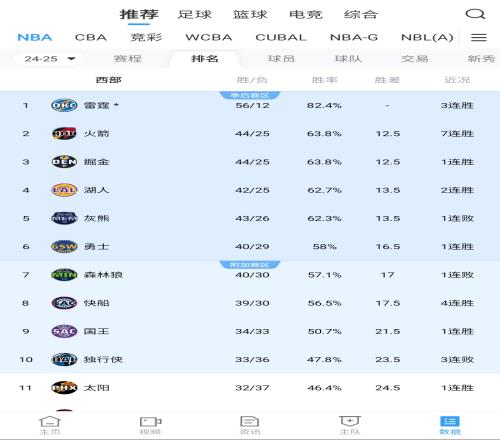Tap the Warriors GSW team logo
500x440 pixels.
pyautogui.click(x=64, y=247)
